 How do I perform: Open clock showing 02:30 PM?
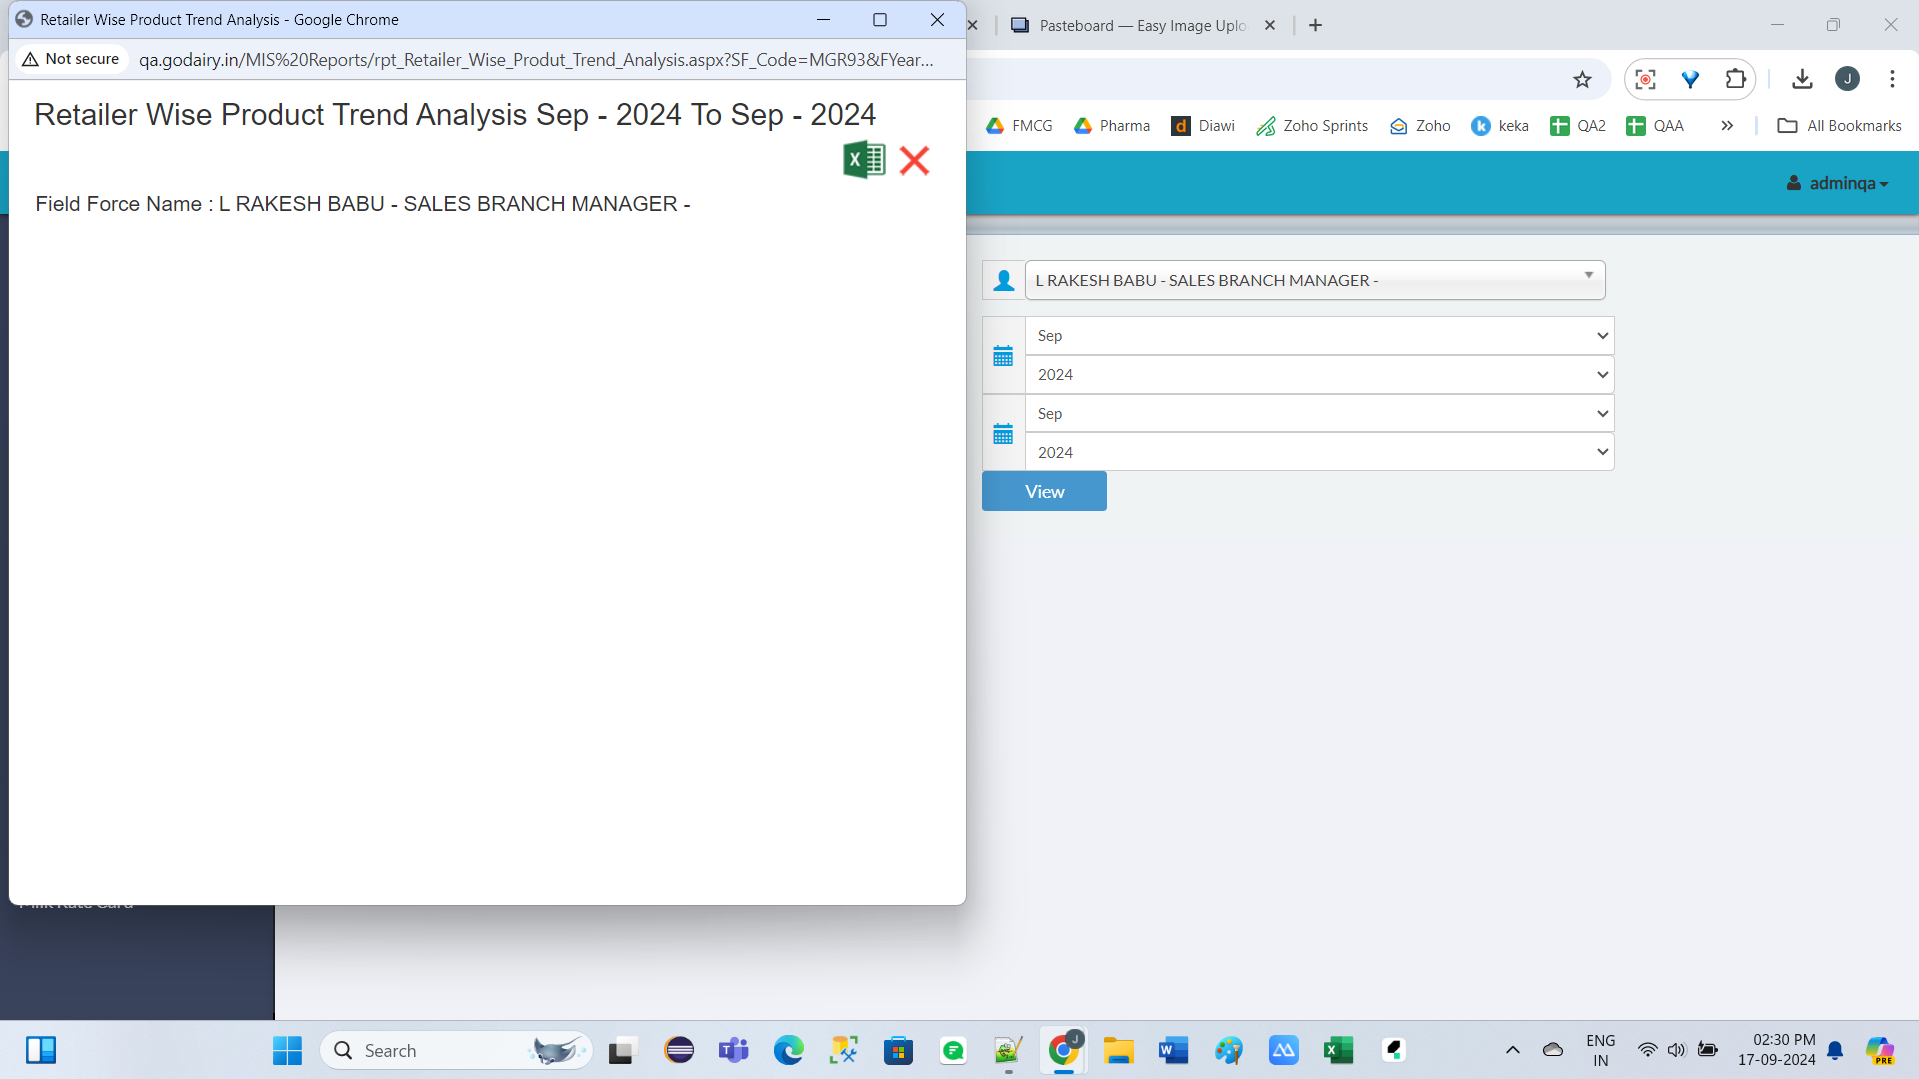pyautogui.click(x=1777, y=1051)
